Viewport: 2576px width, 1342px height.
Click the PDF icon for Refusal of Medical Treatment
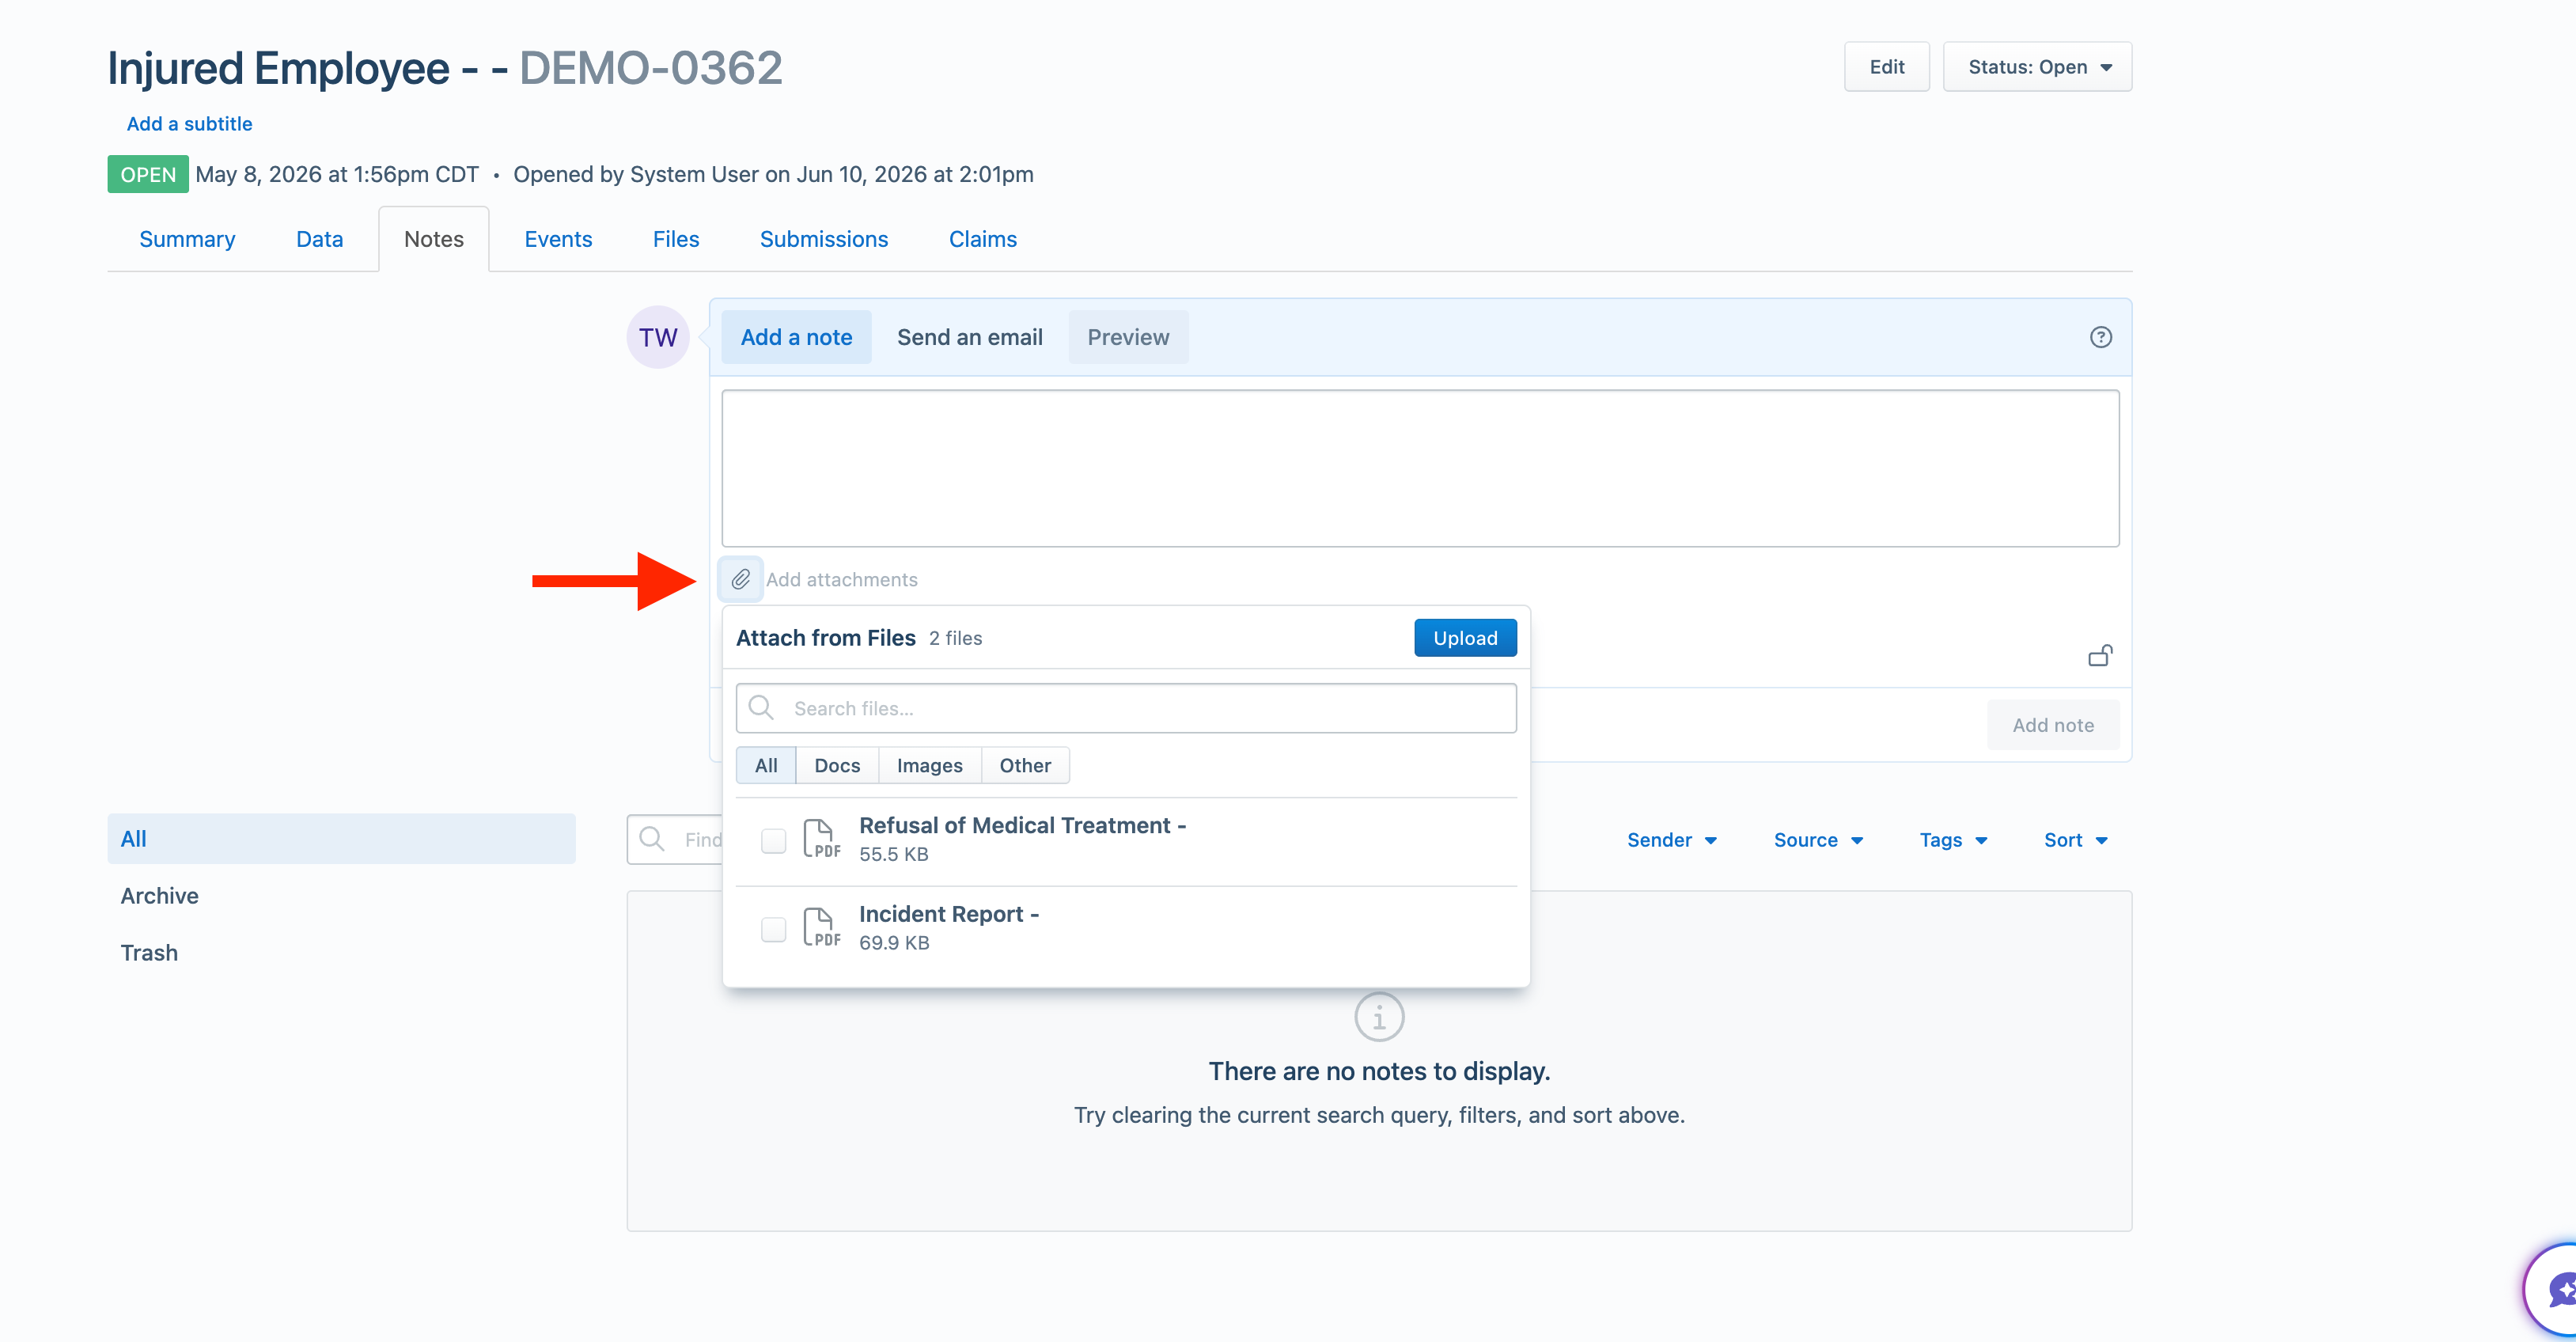coord(821,839)
